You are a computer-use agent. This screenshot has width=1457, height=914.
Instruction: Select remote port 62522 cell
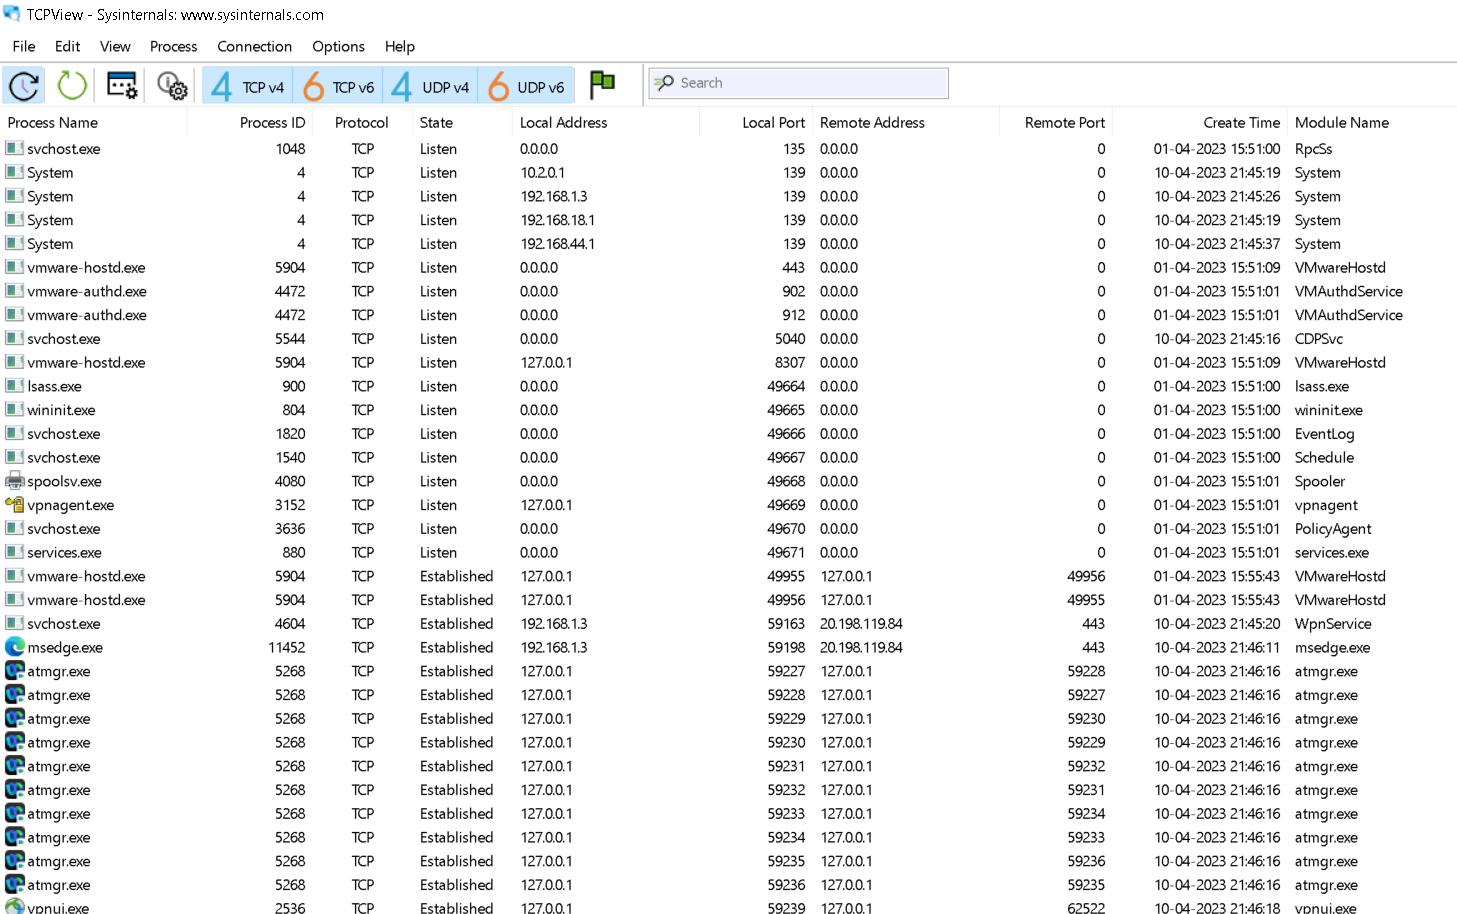1086,908
